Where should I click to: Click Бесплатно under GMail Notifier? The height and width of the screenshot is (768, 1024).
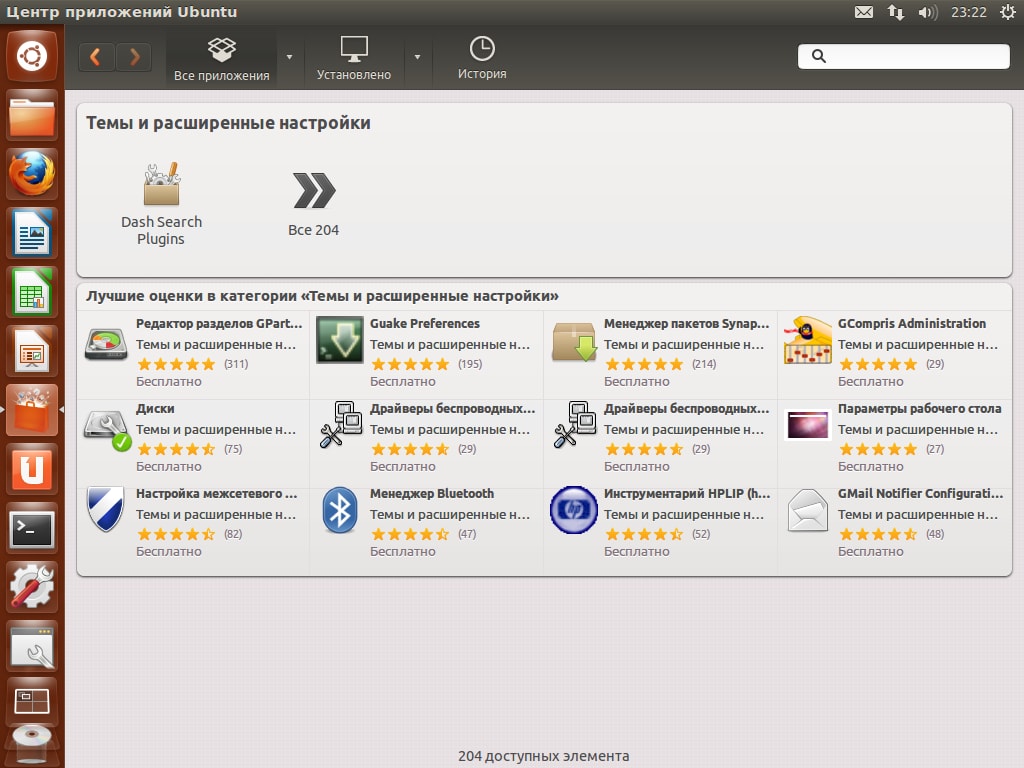[x=871, y=551]
